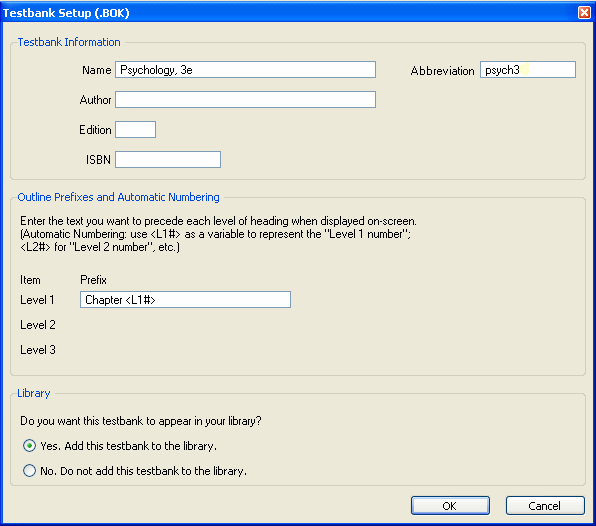
Task: Close the Testbank Setup dialog with X
Action: [584, 13]
